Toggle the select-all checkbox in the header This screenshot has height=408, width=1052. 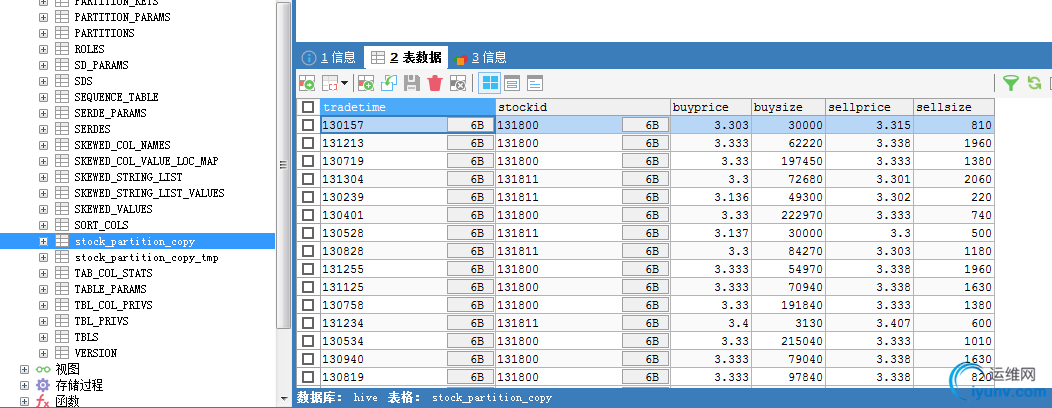tap(308, 107)
